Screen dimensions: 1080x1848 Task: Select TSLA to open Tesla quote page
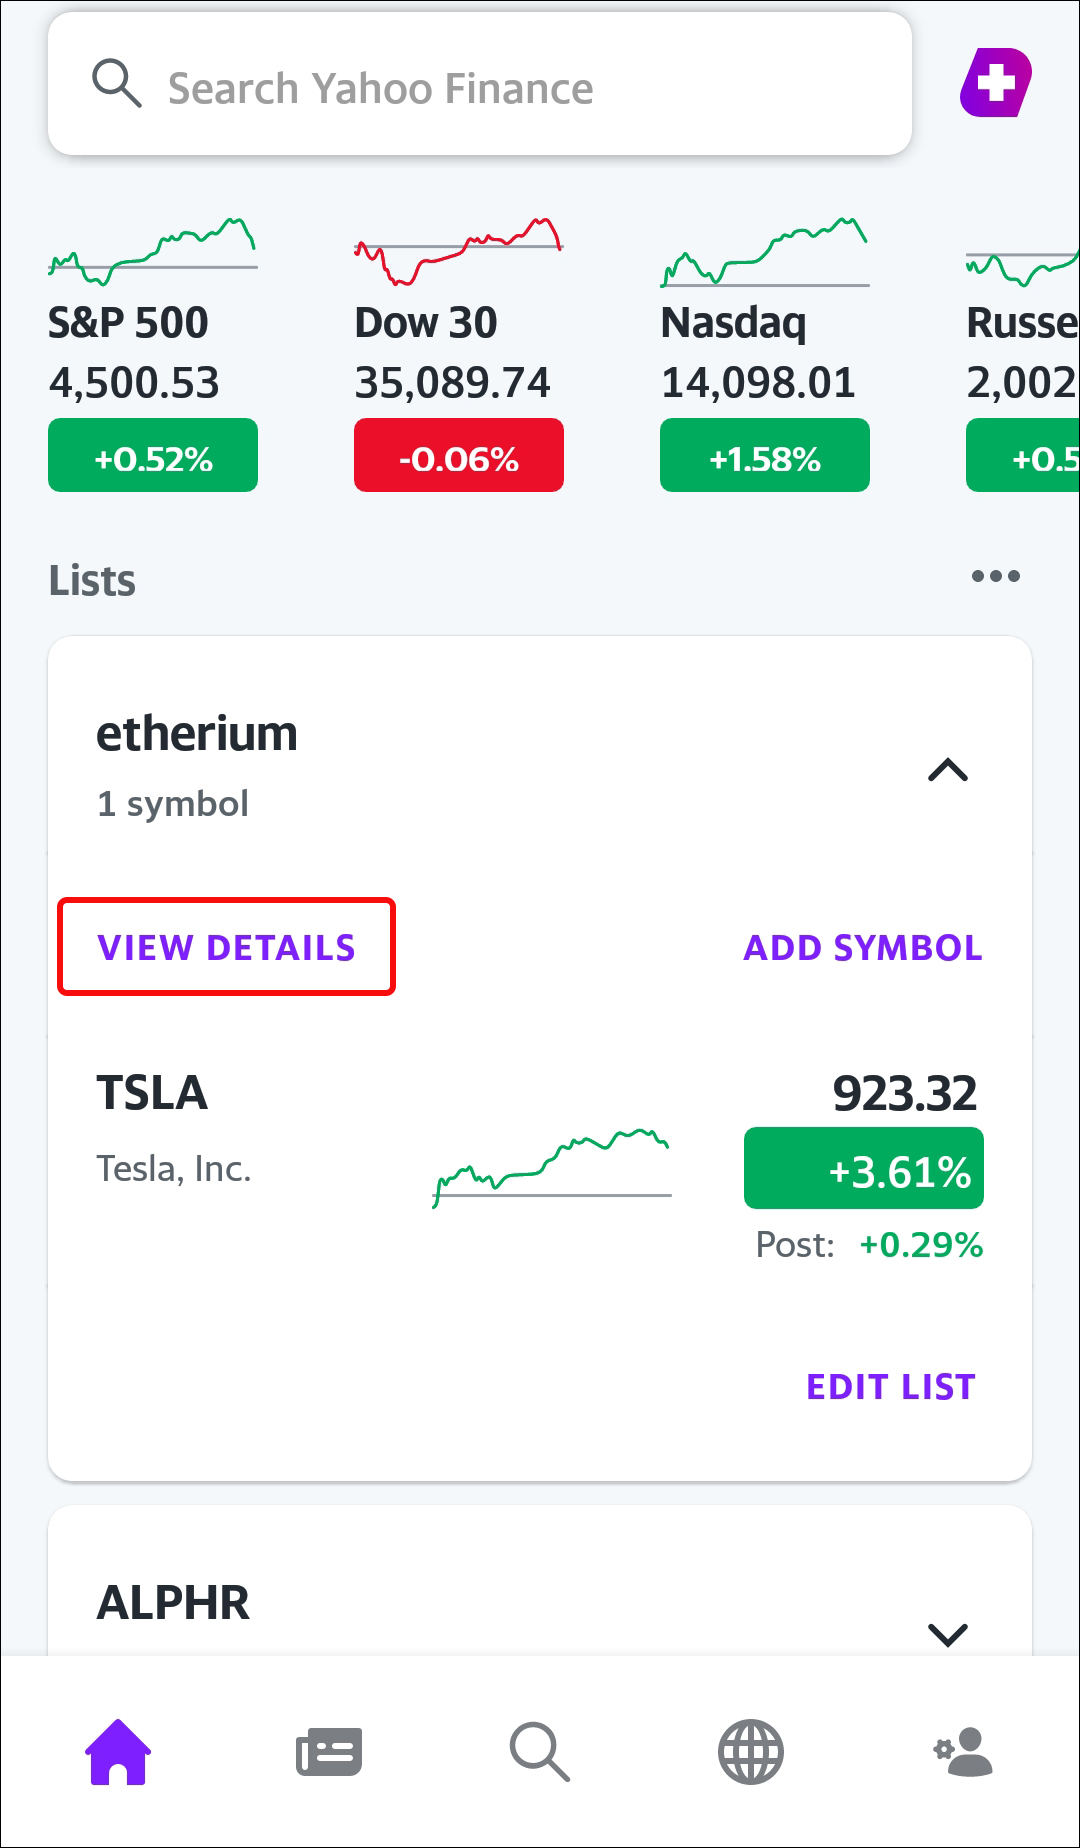(x=151, y=1093)
